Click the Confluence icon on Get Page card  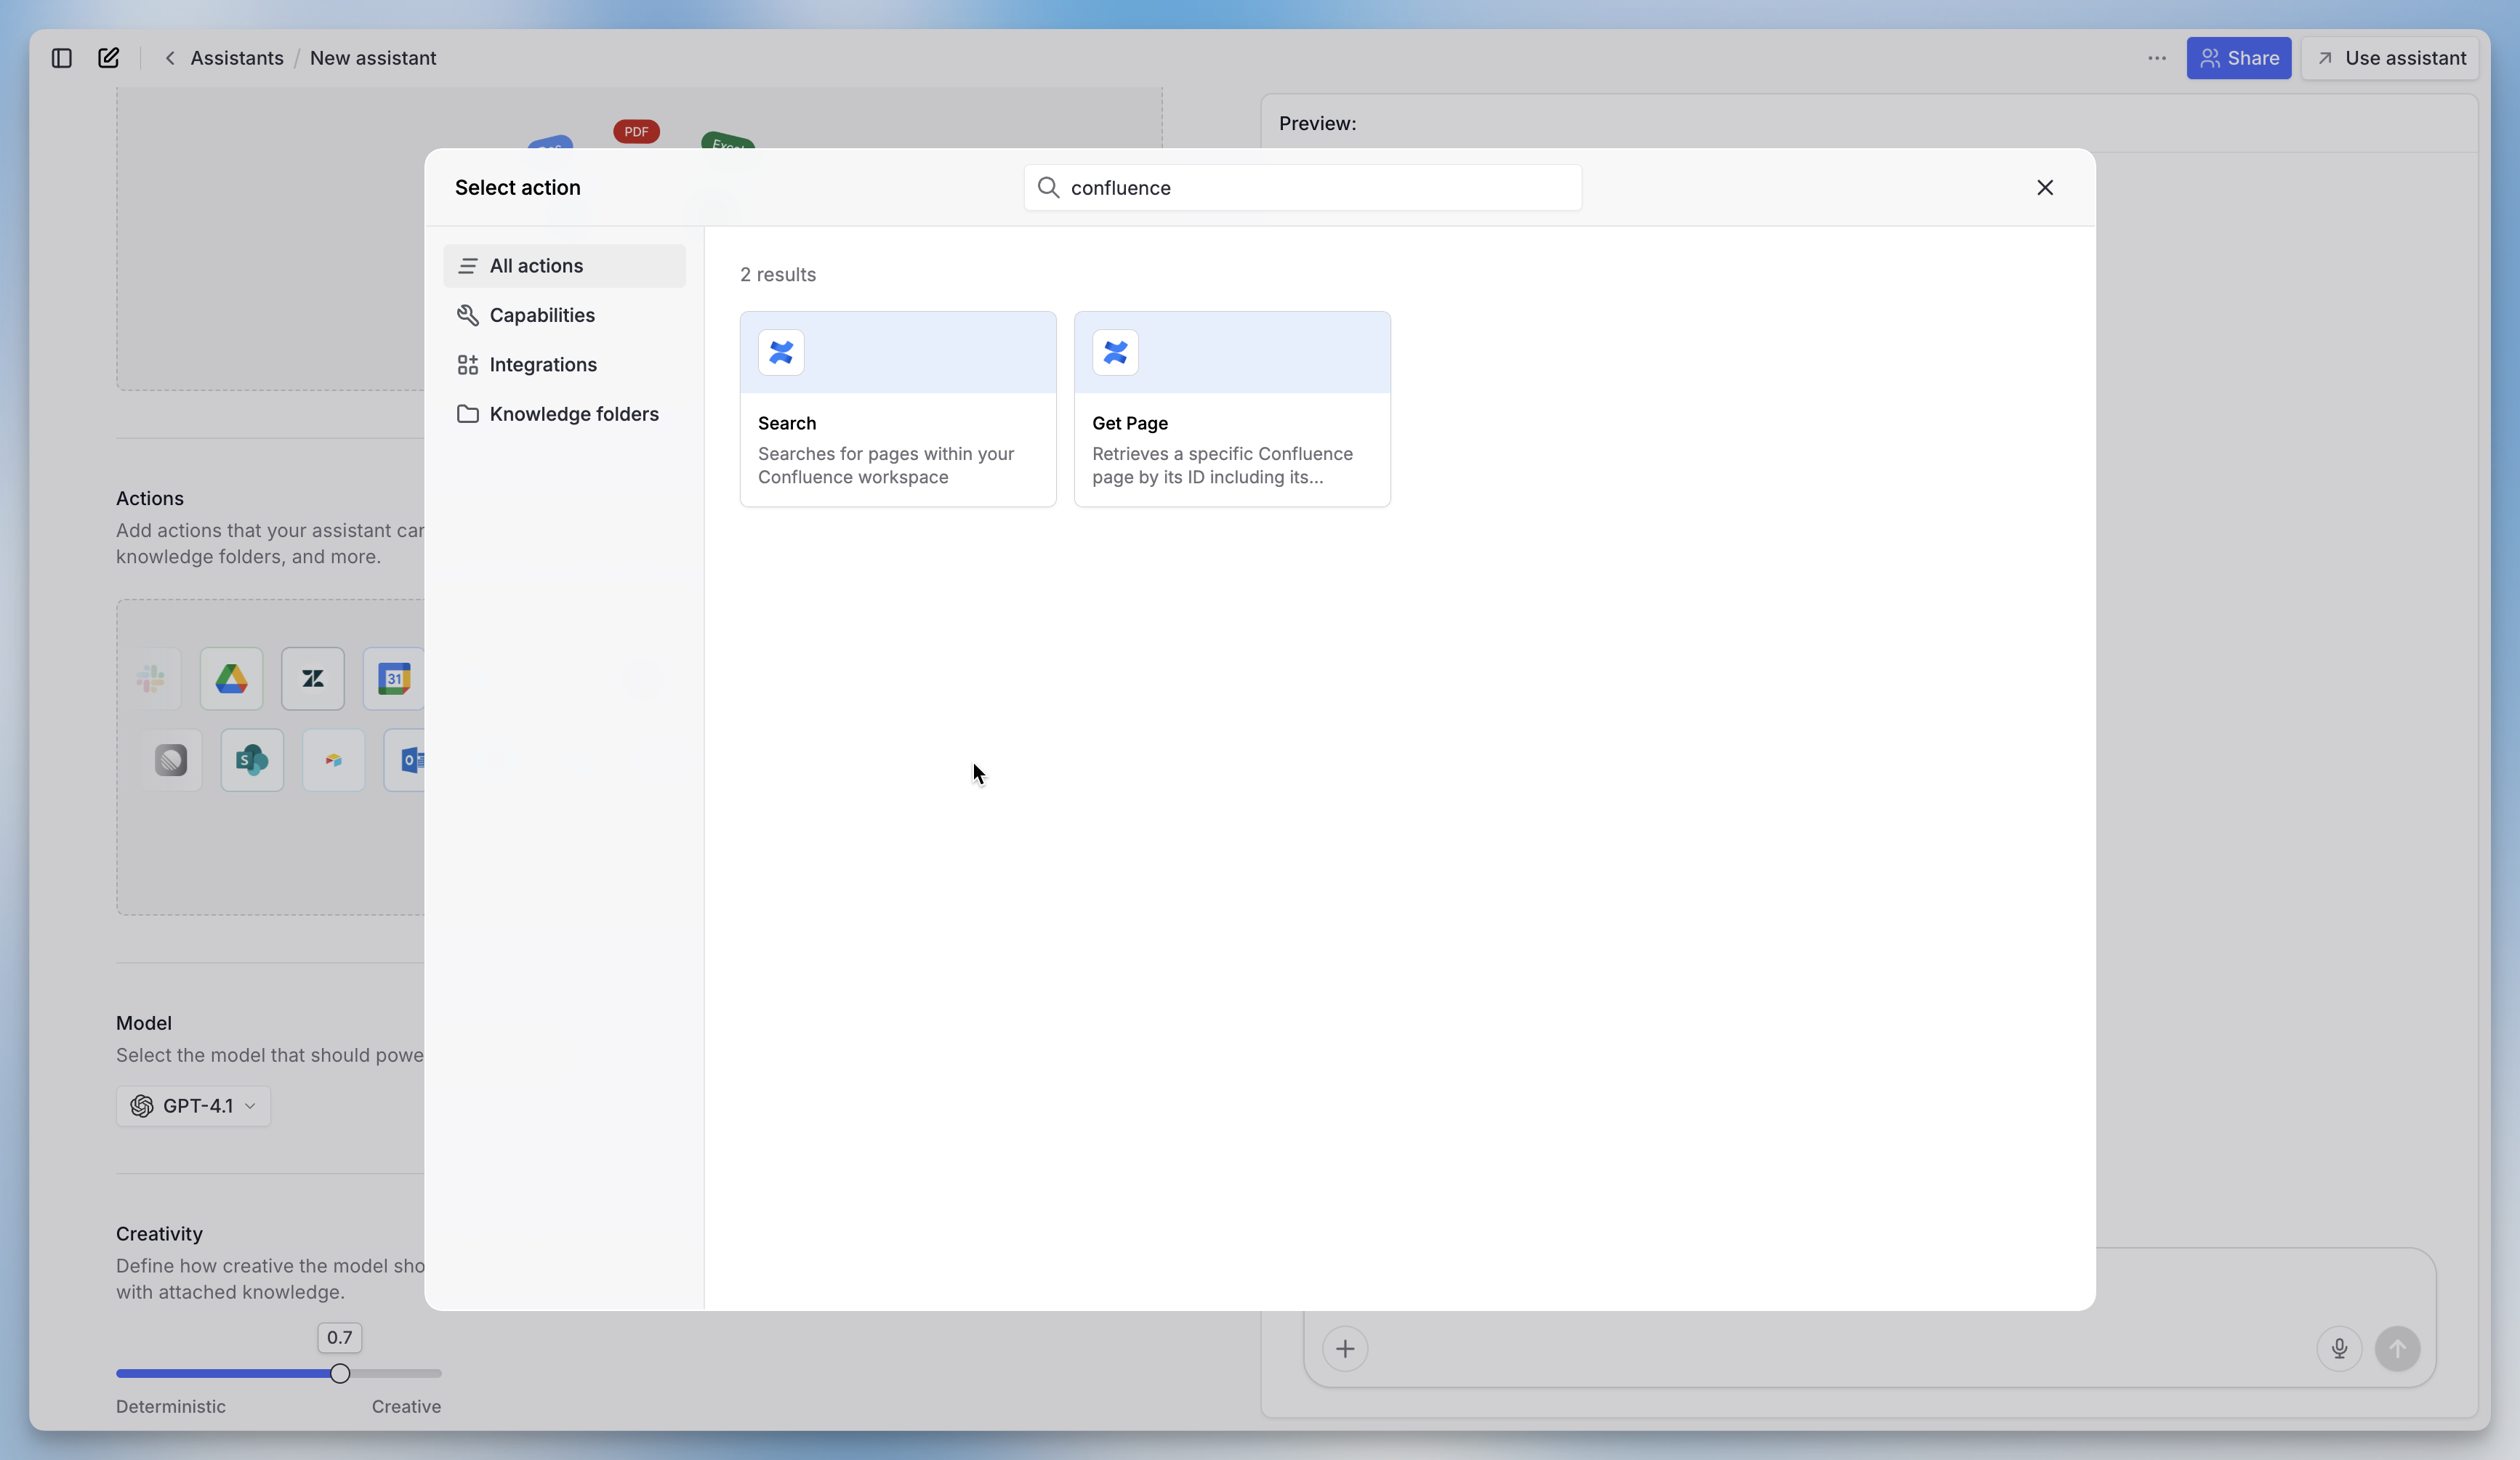(1115, 353)
